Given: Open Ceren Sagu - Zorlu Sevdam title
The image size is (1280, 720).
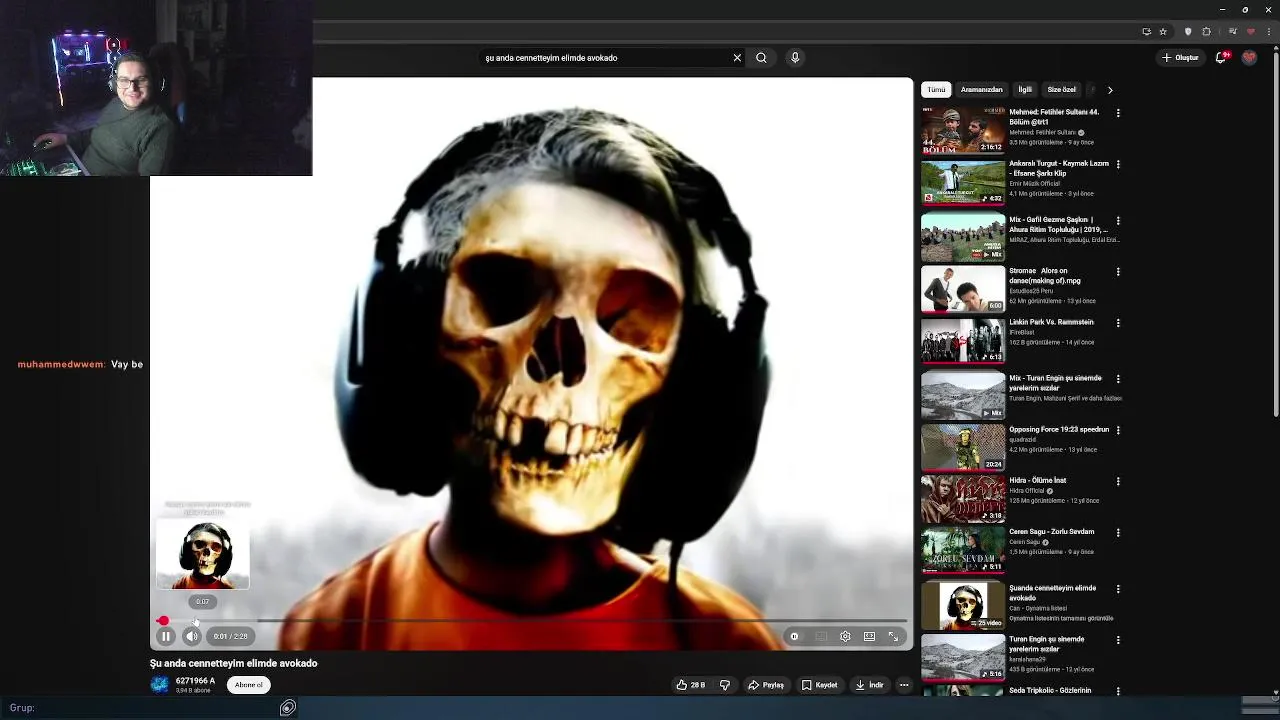Looking at the screenshot, I should (1051, 531).
